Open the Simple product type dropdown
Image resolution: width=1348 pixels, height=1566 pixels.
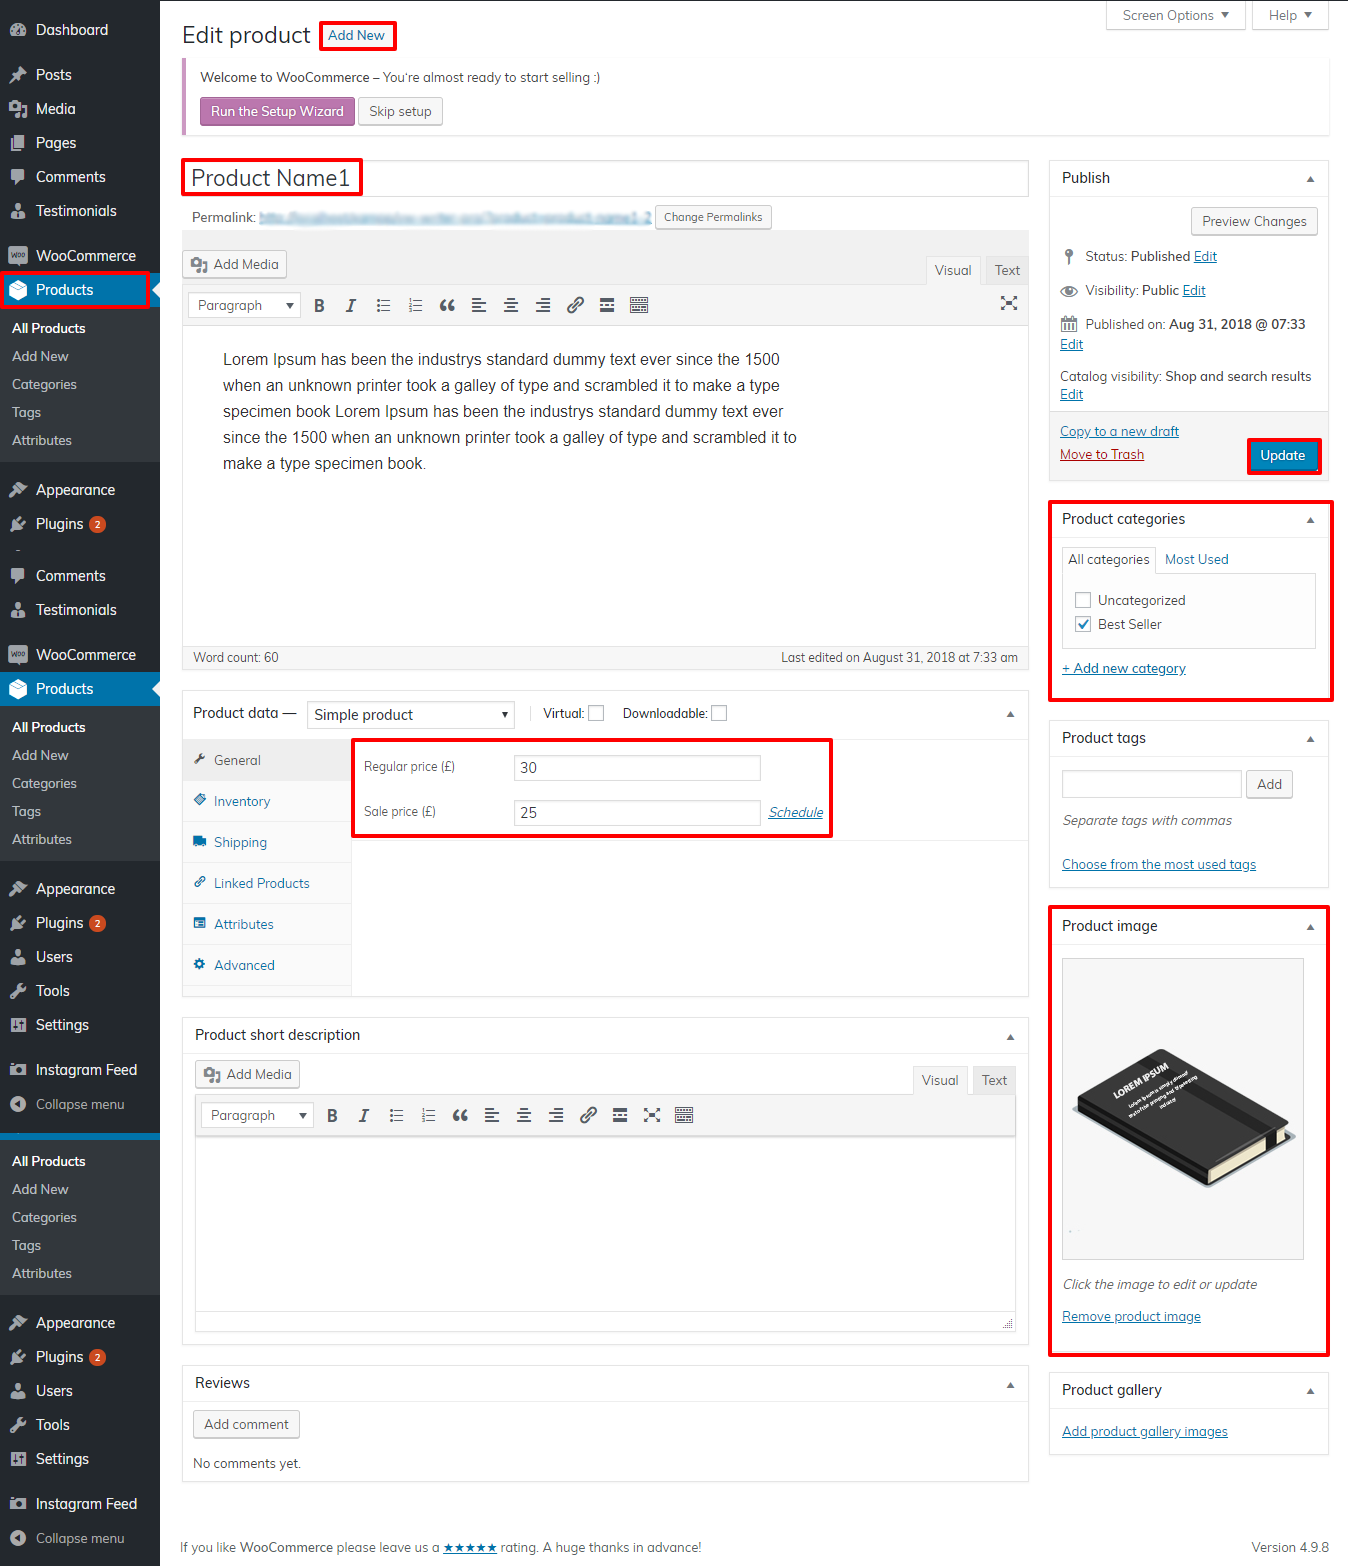point(410,715)
